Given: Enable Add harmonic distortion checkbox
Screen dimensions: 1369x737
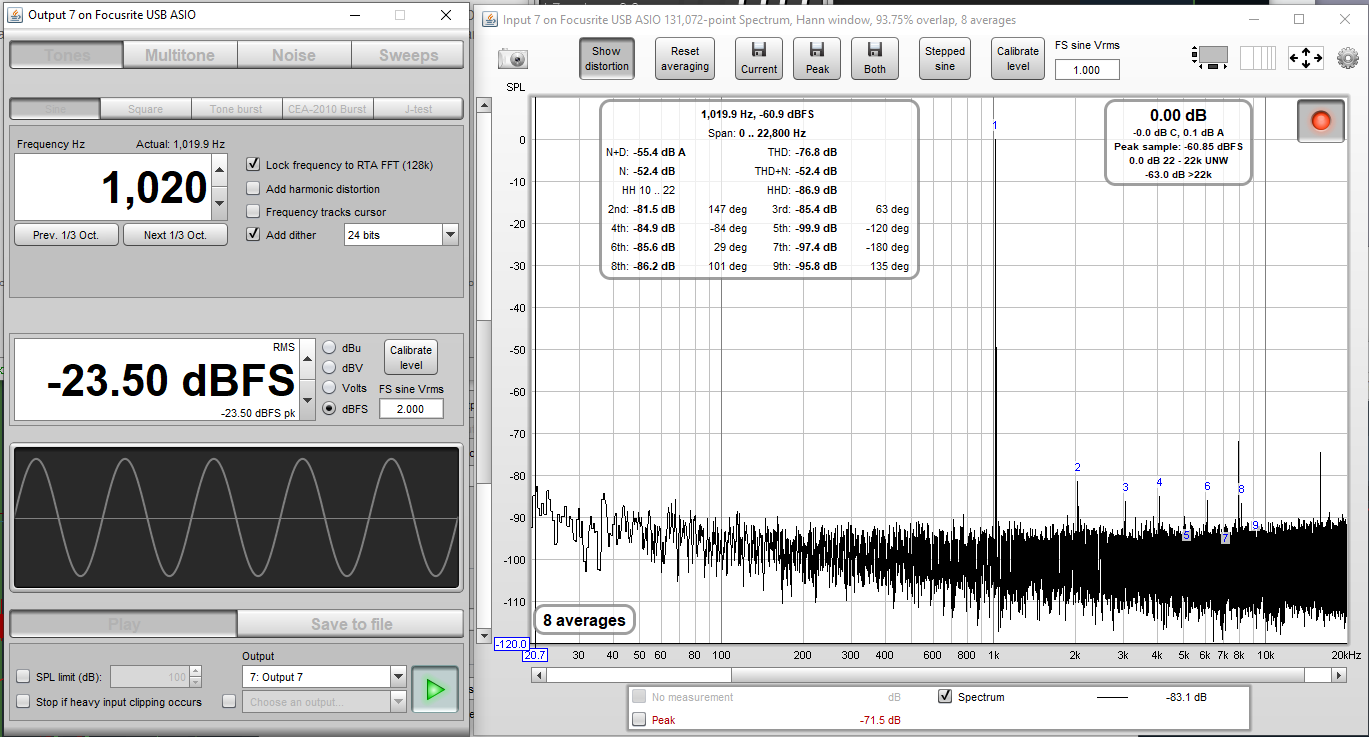Looking at the screenshot, I should (x=253, y=189).
